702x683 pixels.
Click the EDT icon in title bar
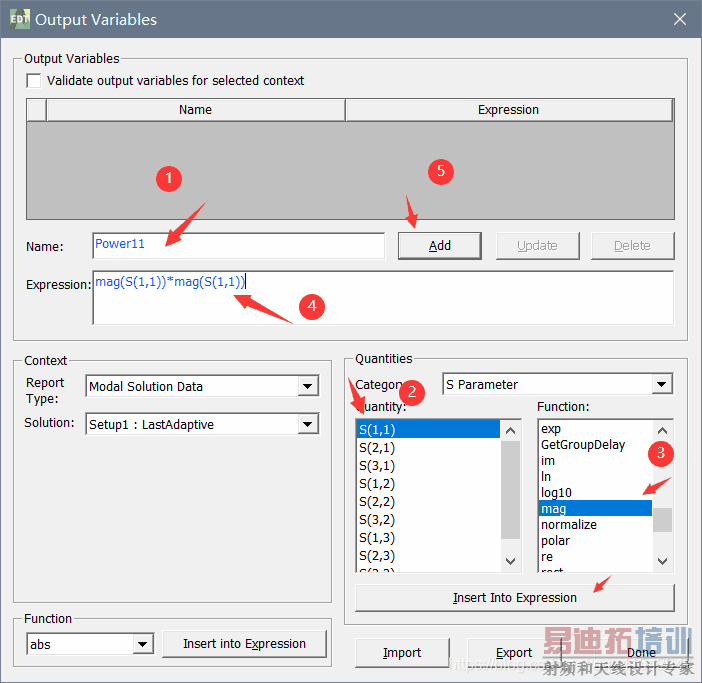[19, 19]
